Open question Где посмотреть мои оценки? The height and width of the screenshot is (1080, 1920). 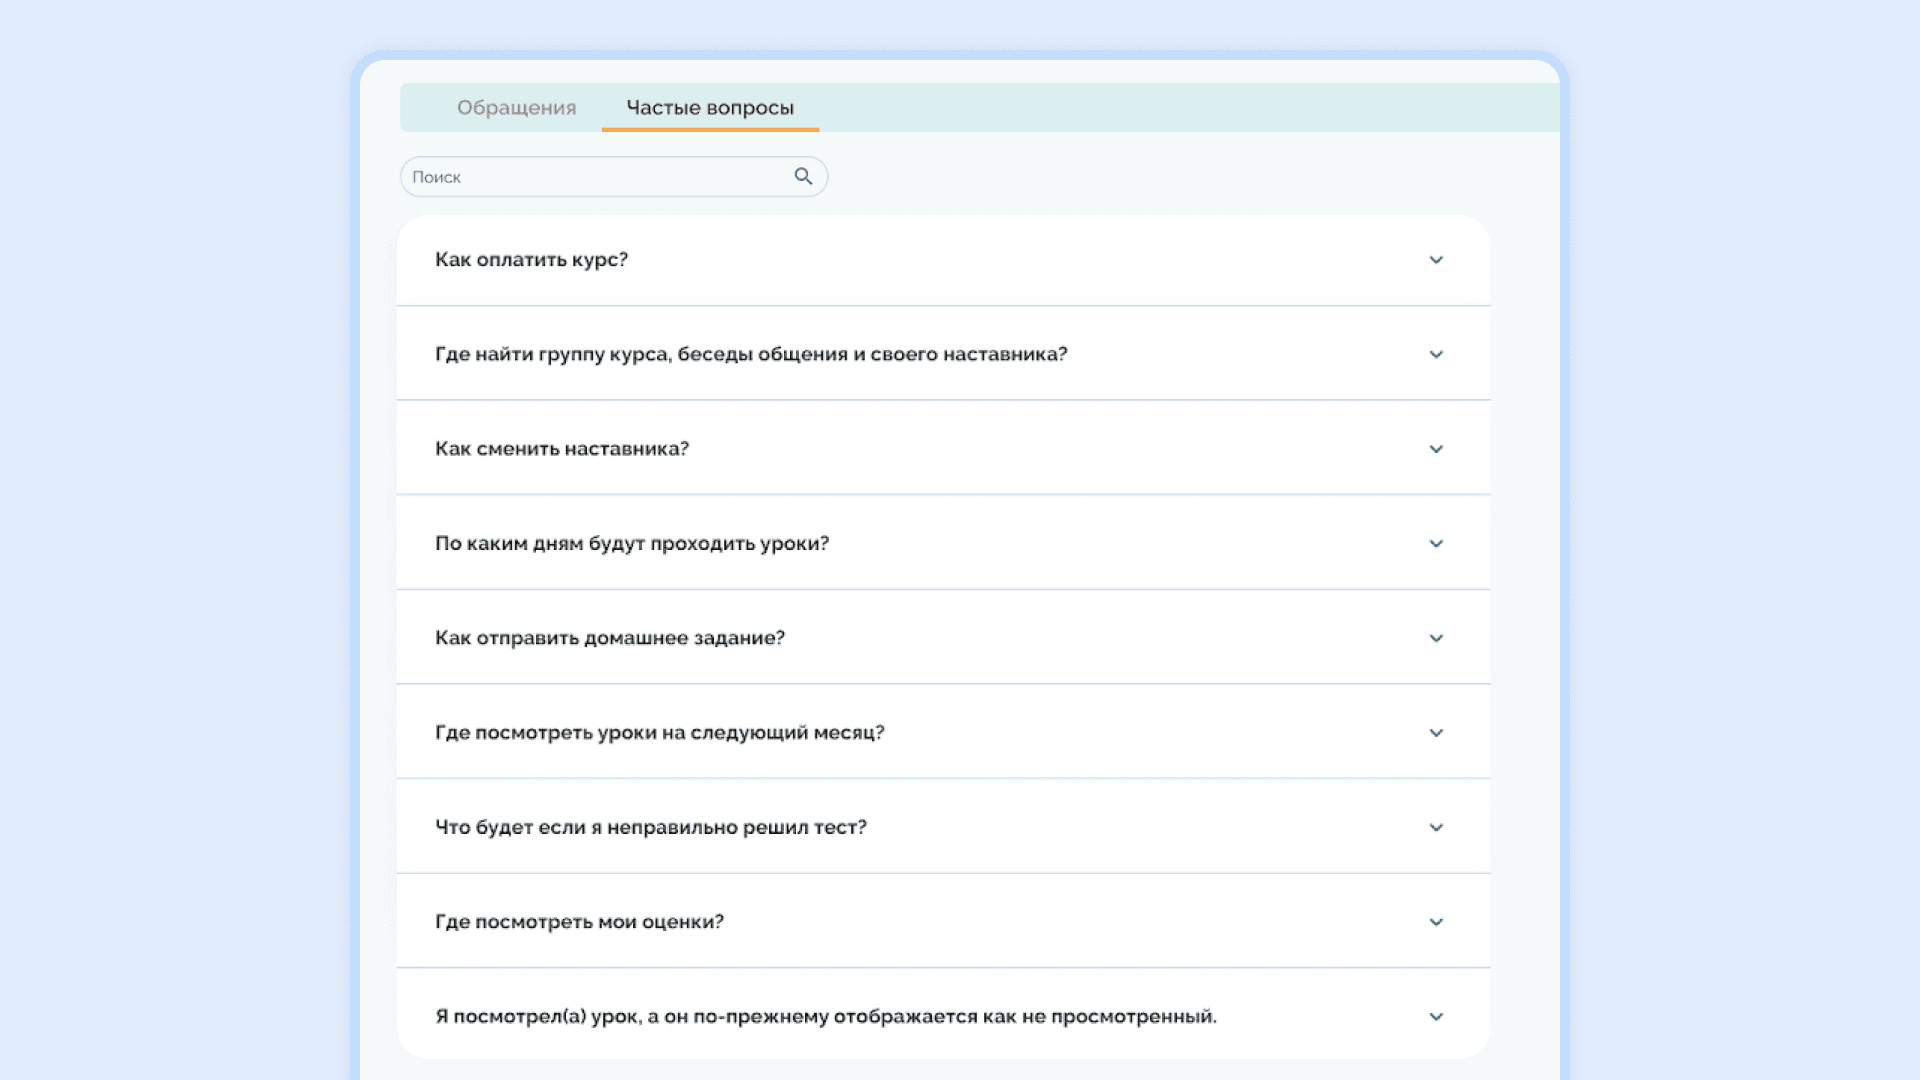tap(579, 922)
